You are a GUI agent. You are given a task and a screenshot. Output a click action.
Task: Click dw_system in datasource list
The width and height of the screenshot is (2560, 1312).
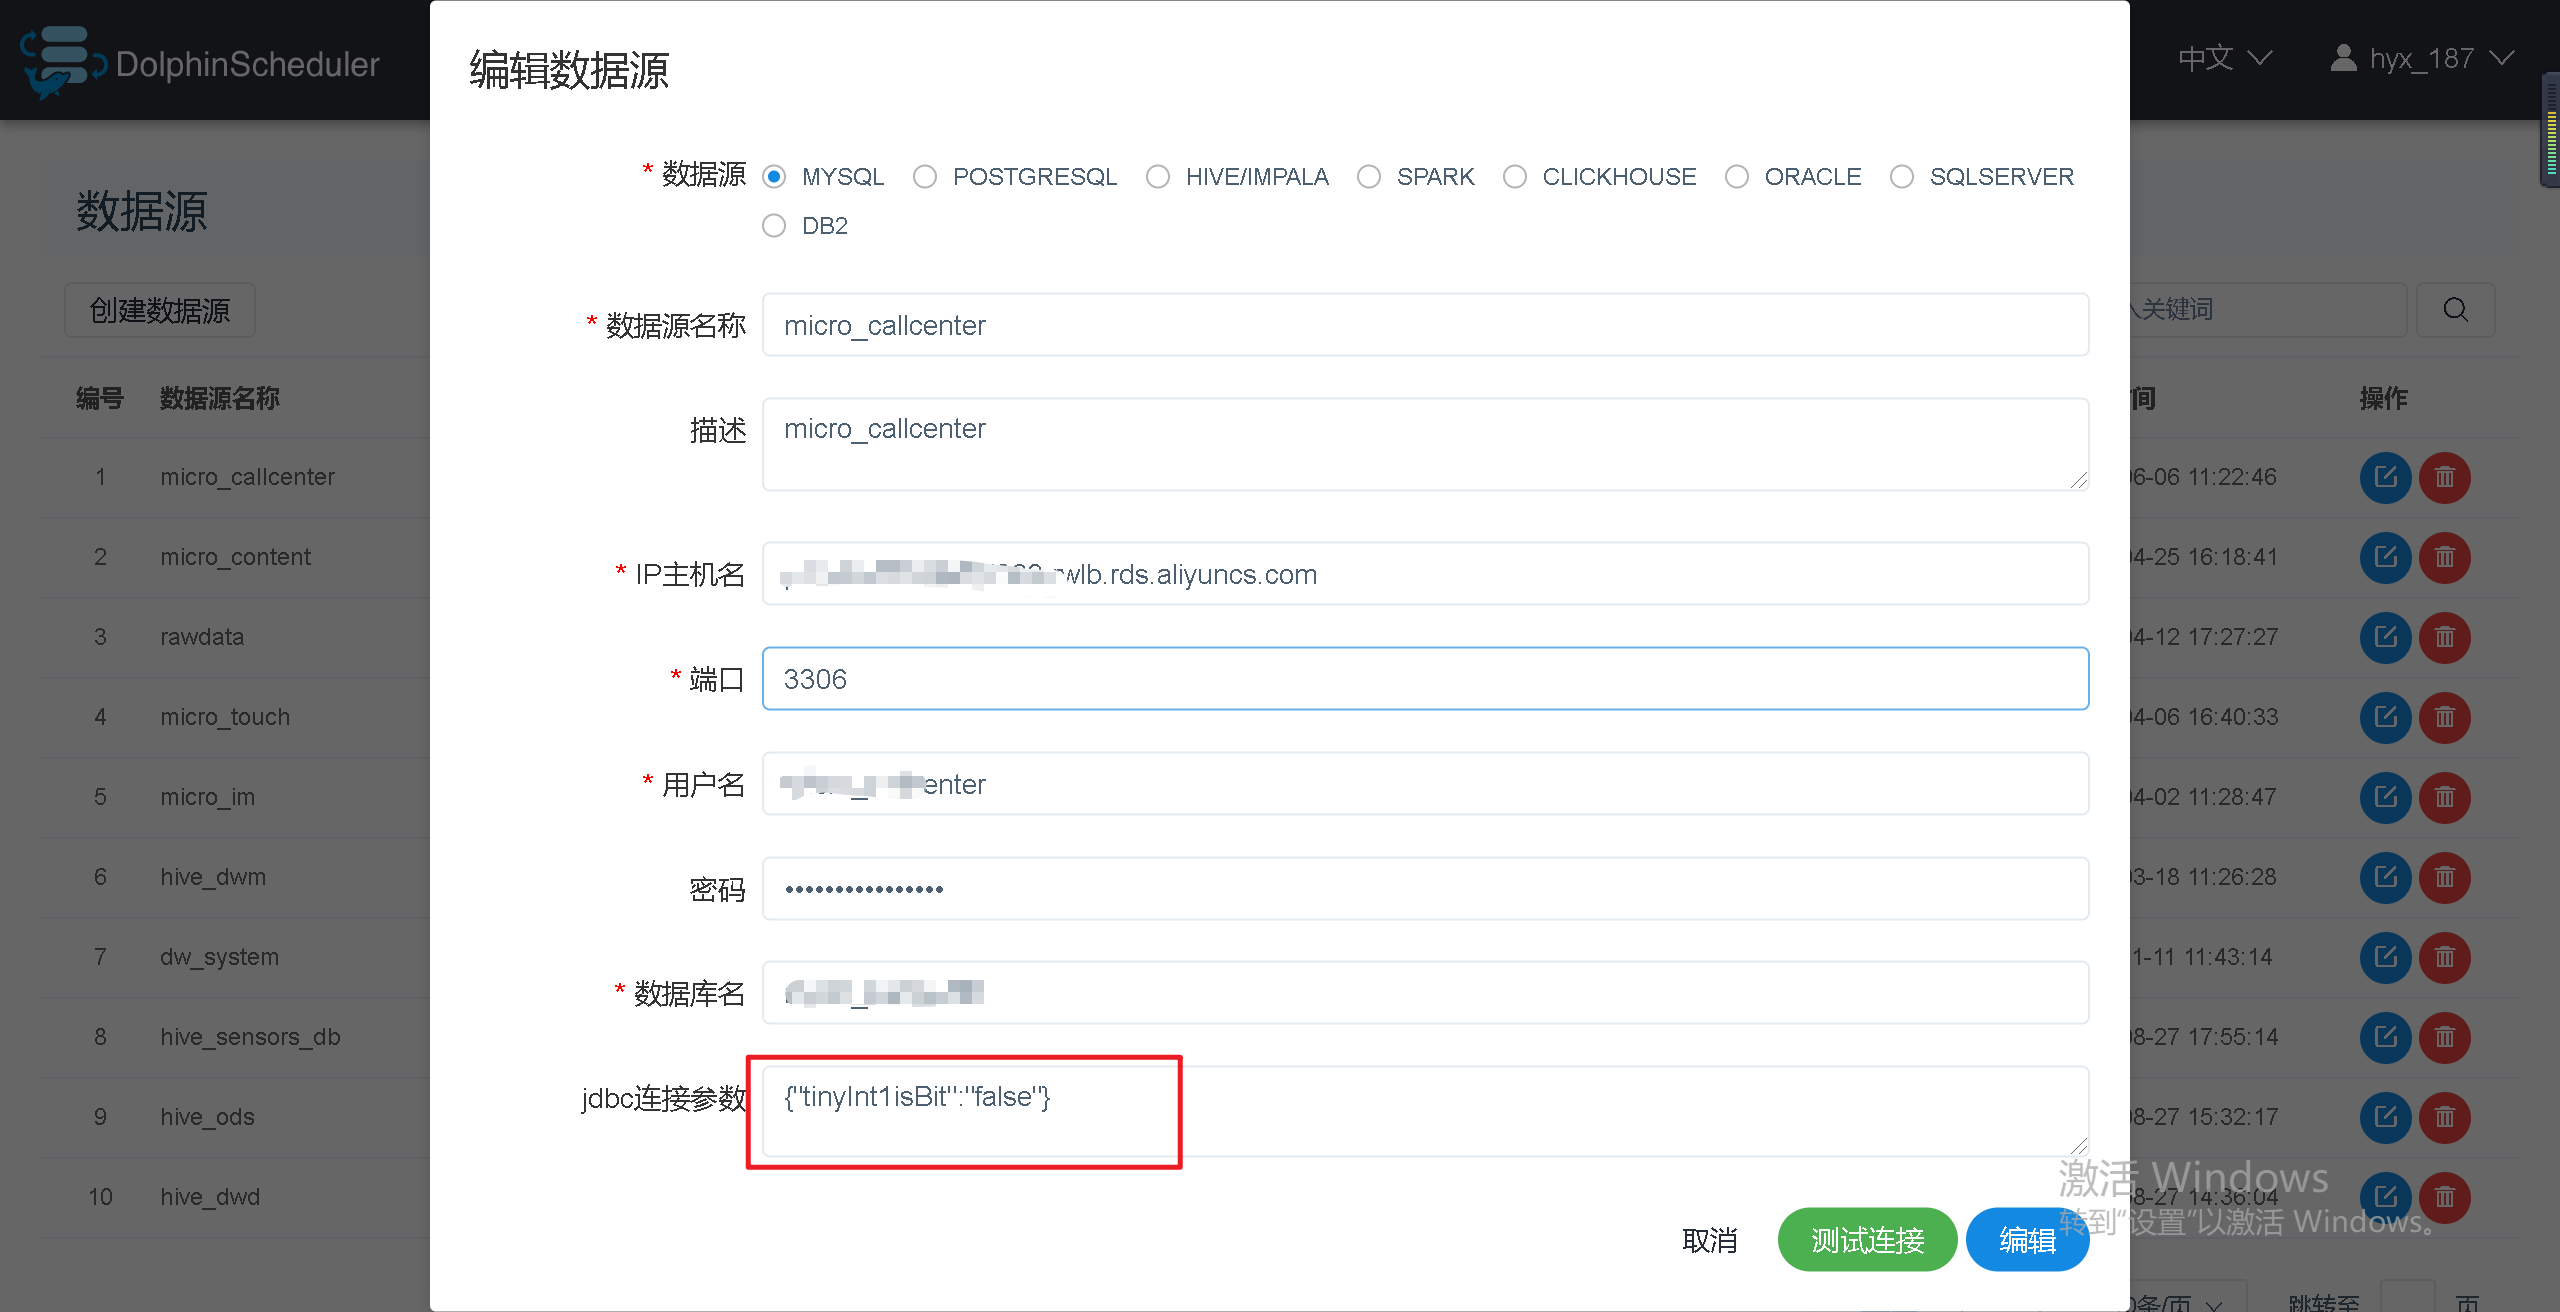219,957
